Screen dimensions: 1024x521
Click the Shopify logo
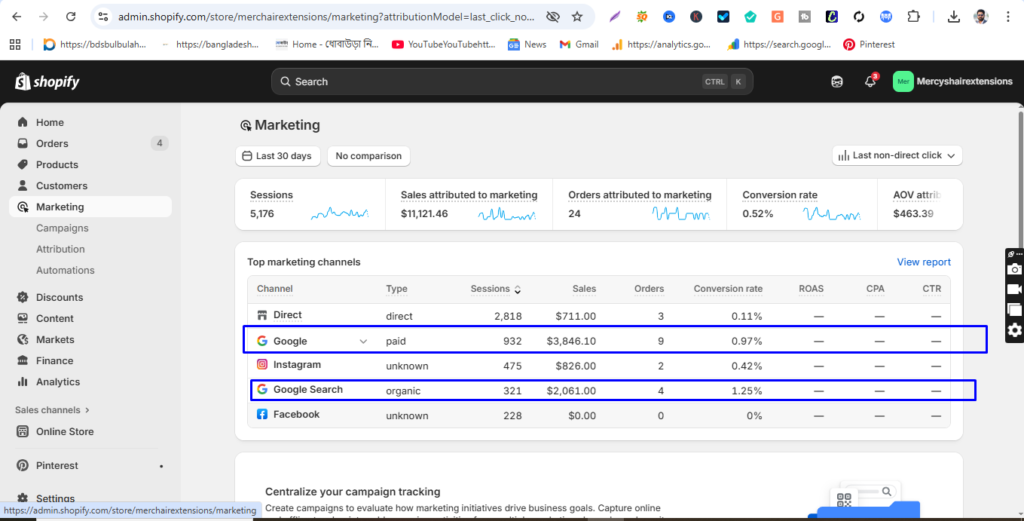pos(47,82)
